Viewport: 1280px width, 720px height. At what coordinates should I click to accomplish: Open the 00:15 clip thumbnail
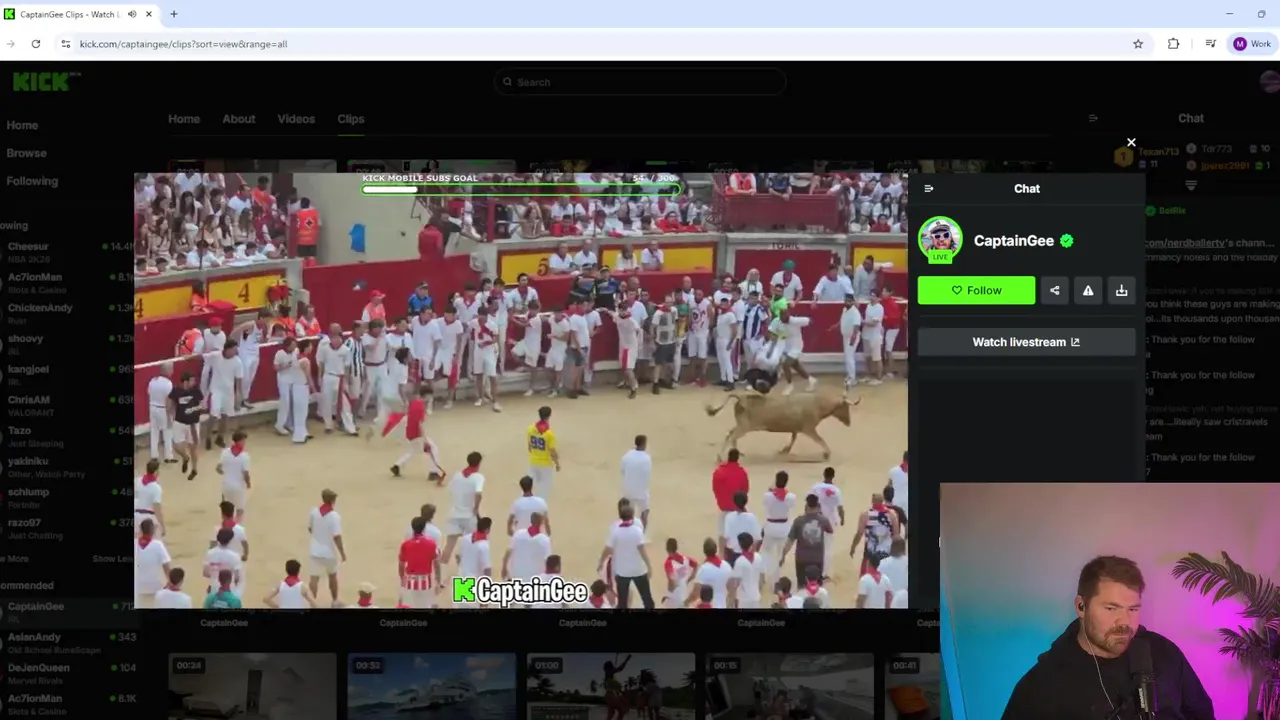point(789,686)
